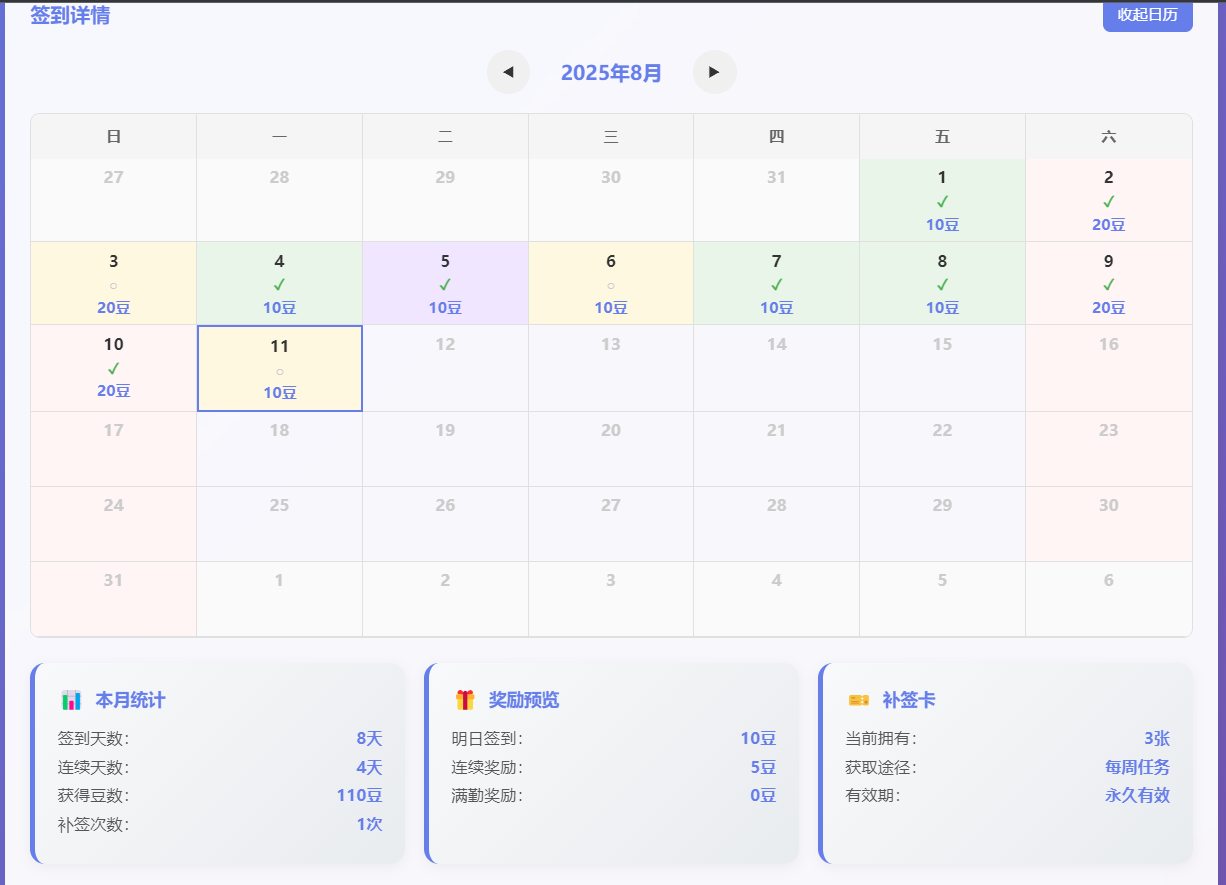Select August 8 calendar cell
The image size is (1226, 885).
[942, 283]
